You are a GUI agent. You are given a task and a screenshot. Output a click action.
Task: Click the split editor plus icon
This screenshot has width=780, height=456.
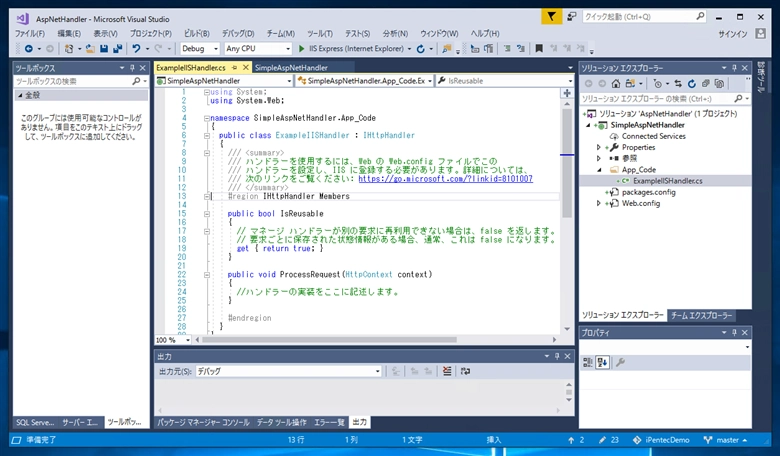click(567, 93)
